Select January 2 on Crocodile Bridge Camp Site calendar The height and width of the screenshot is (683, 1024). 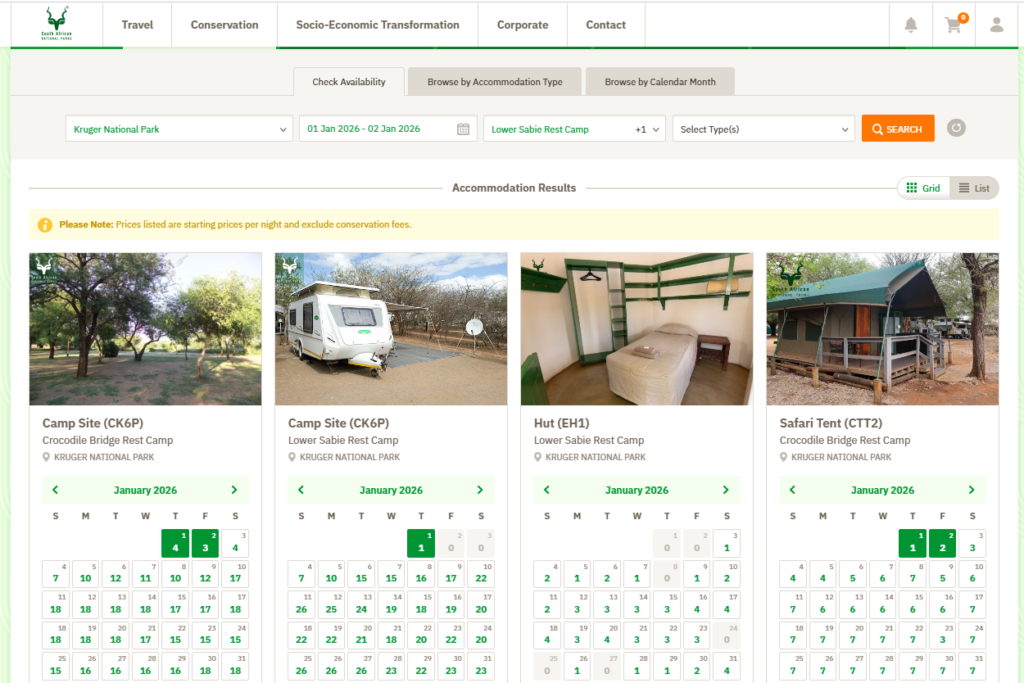tap(205, 543)
